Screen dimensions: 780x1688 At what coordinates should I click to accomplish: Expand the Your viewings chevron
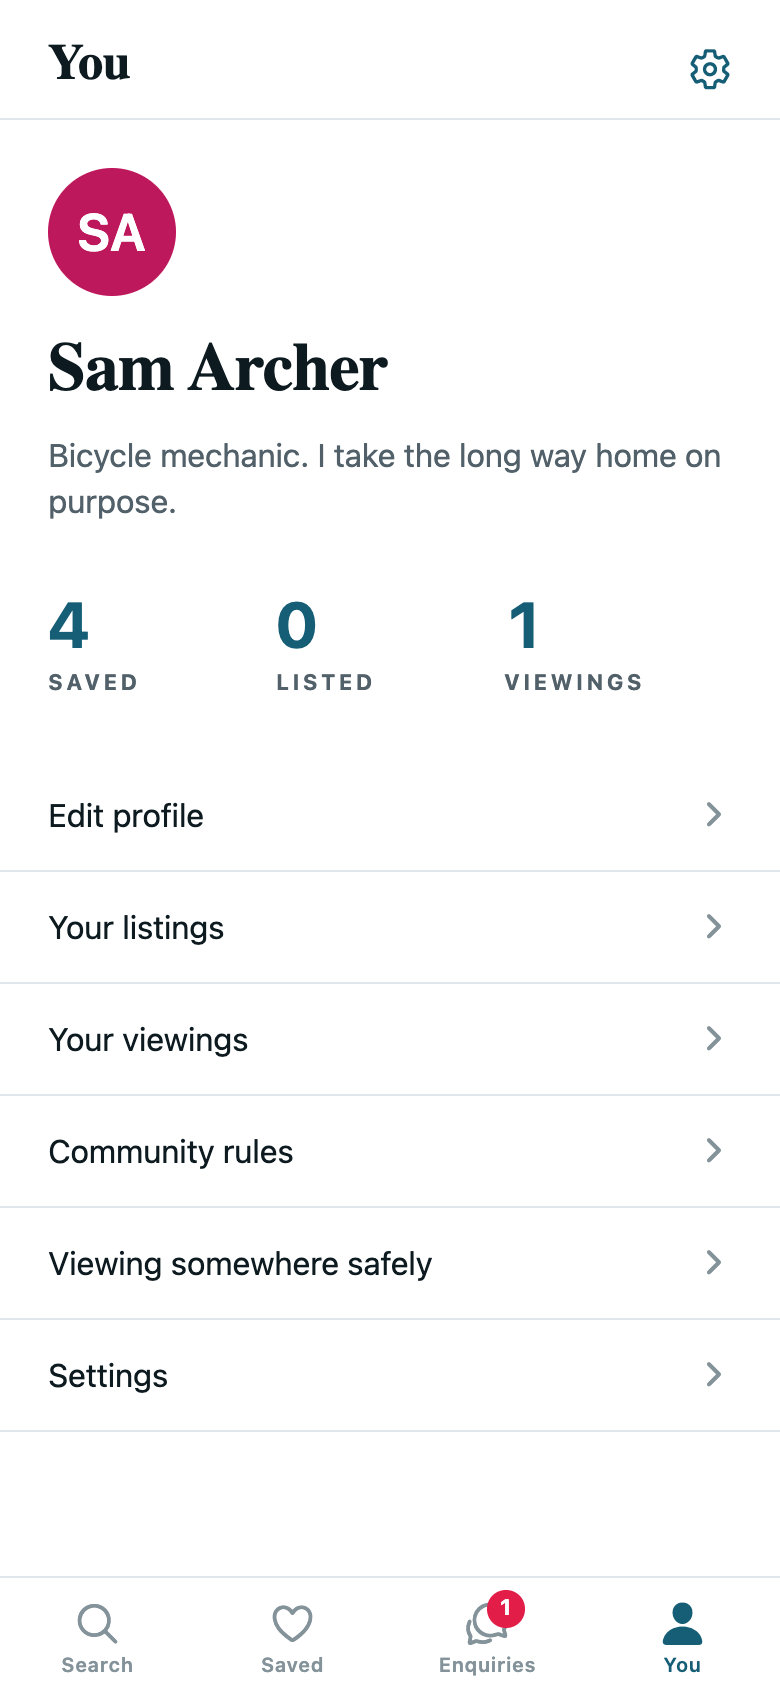pyautogui.click(x=714, y=1038)
